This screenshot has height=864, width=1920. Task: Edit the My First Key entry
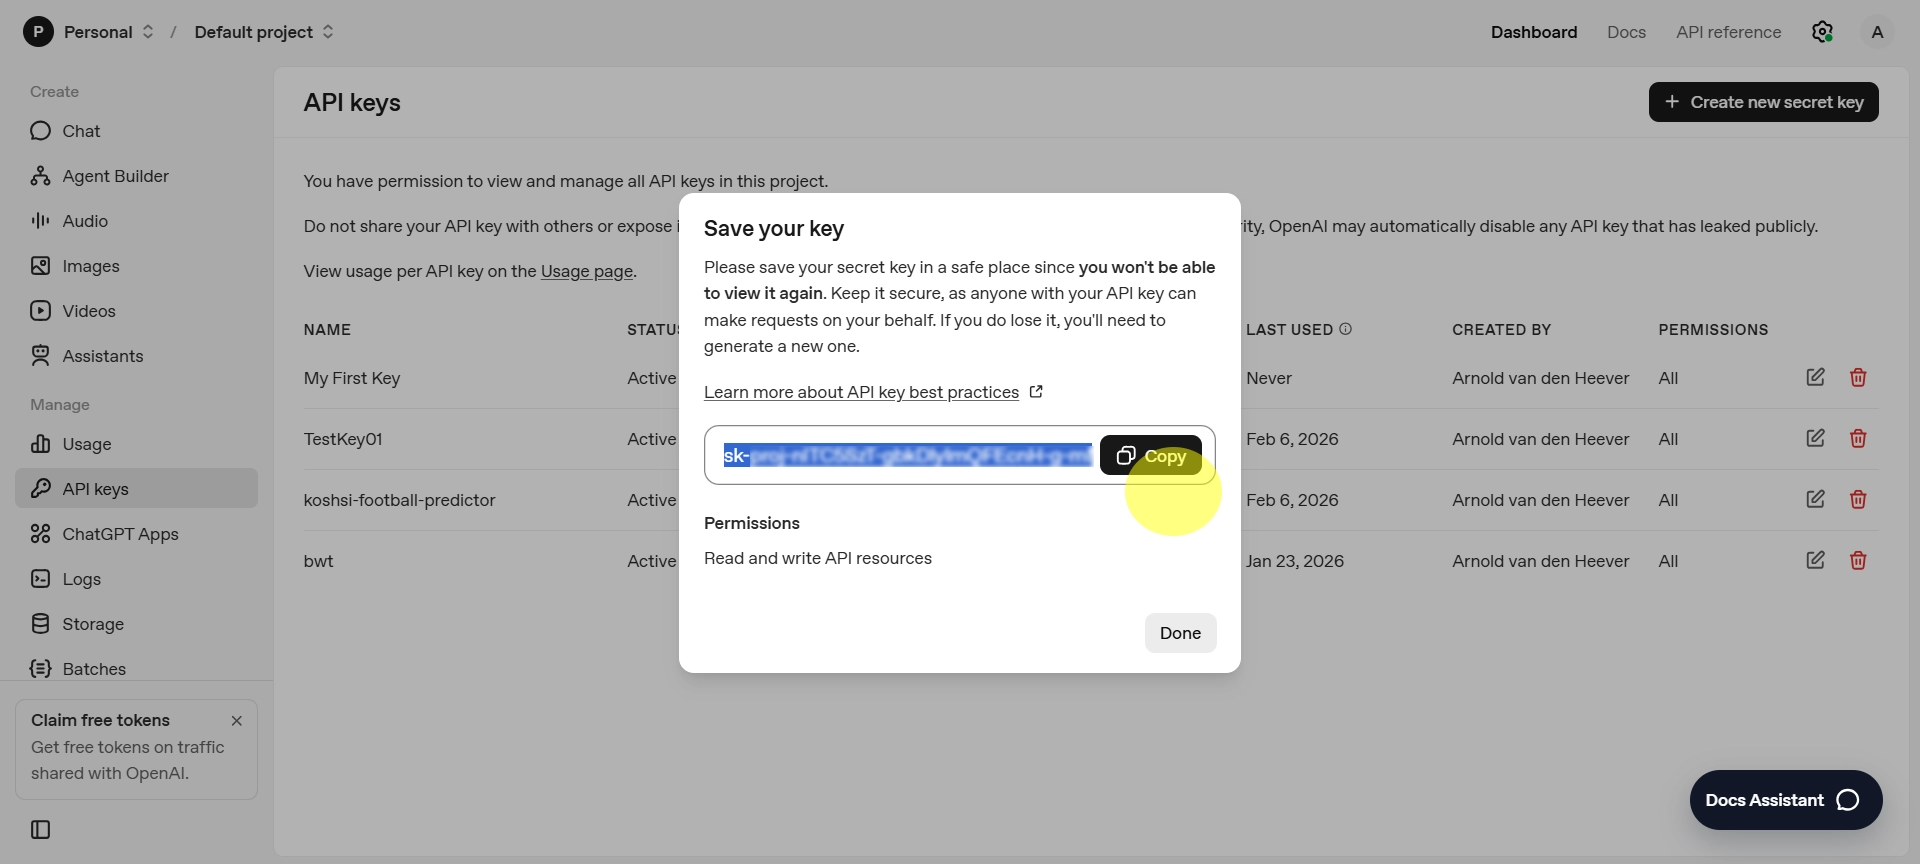1815,377
